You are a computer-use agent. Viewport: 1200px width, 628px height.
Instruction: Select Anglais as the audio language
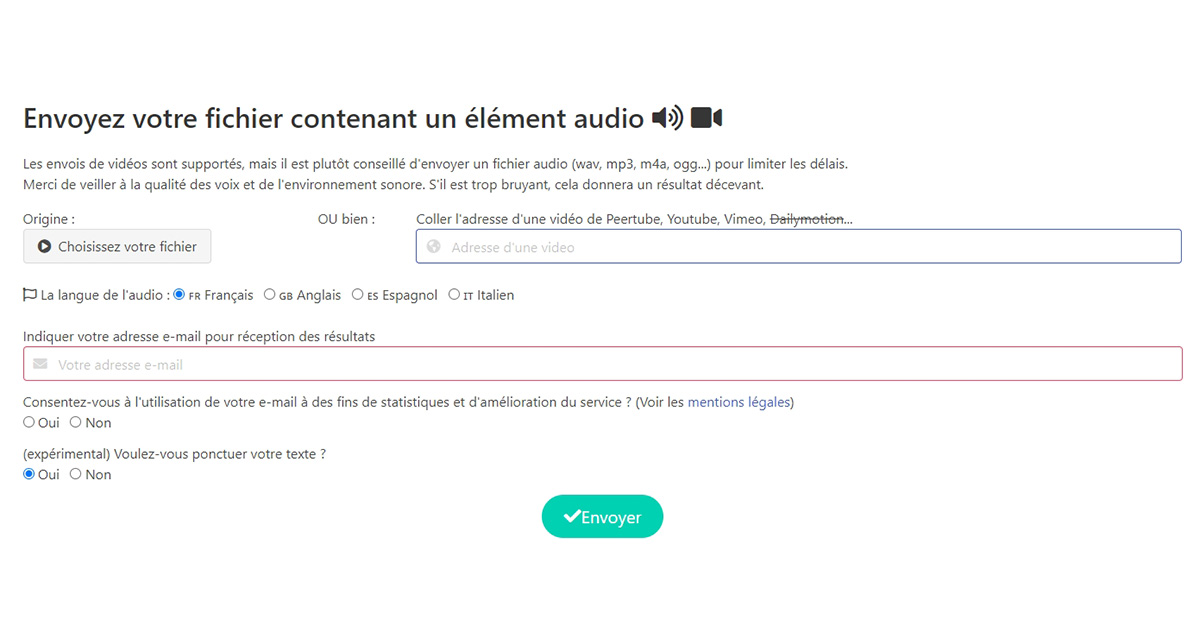coord(270,295)
